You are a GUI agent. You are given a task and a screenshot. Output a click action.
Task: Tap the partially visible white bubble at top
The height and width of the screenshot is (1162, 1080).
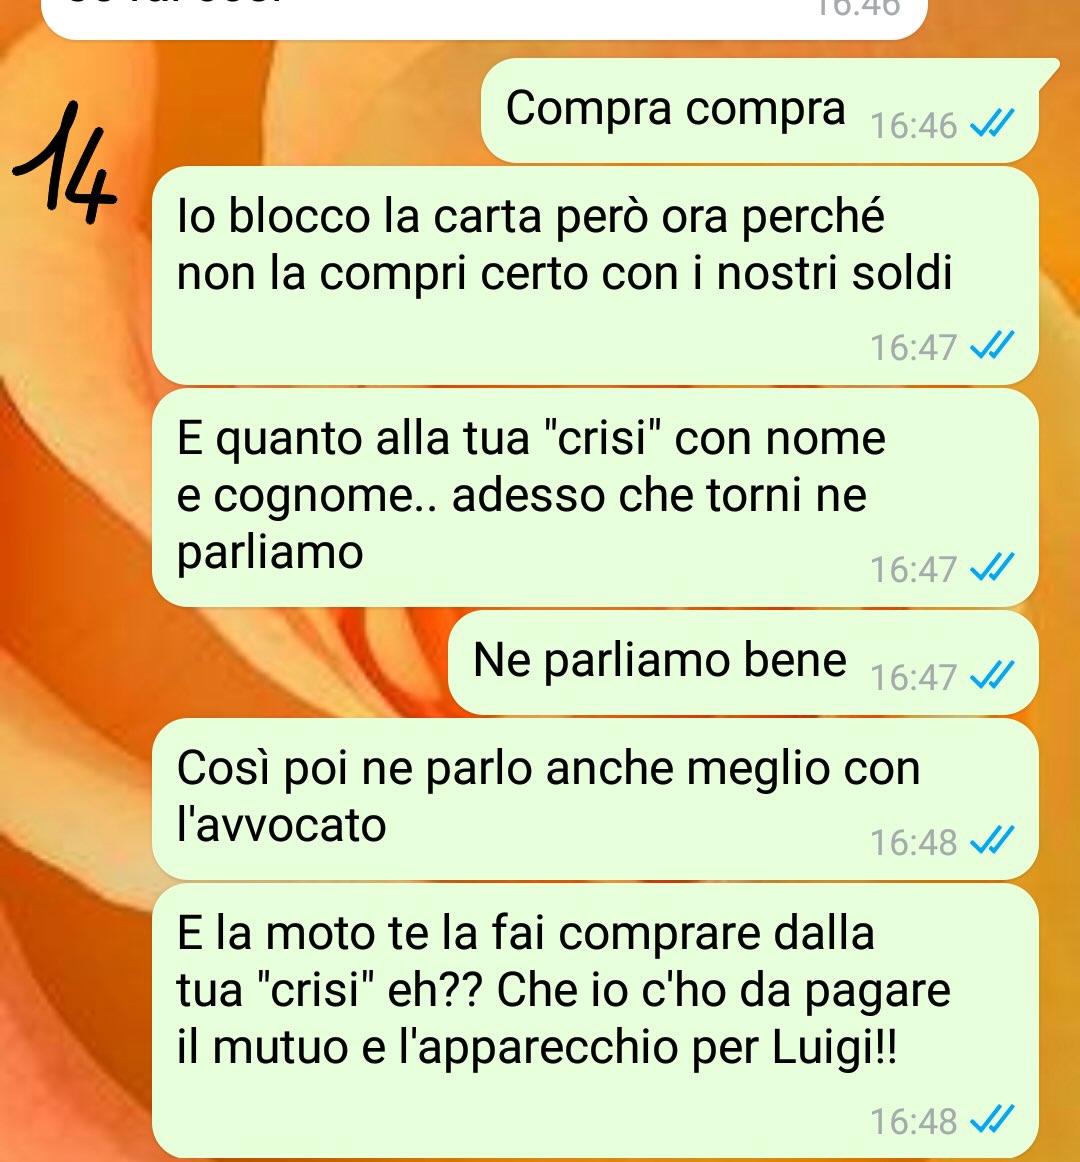pos(483,19)
